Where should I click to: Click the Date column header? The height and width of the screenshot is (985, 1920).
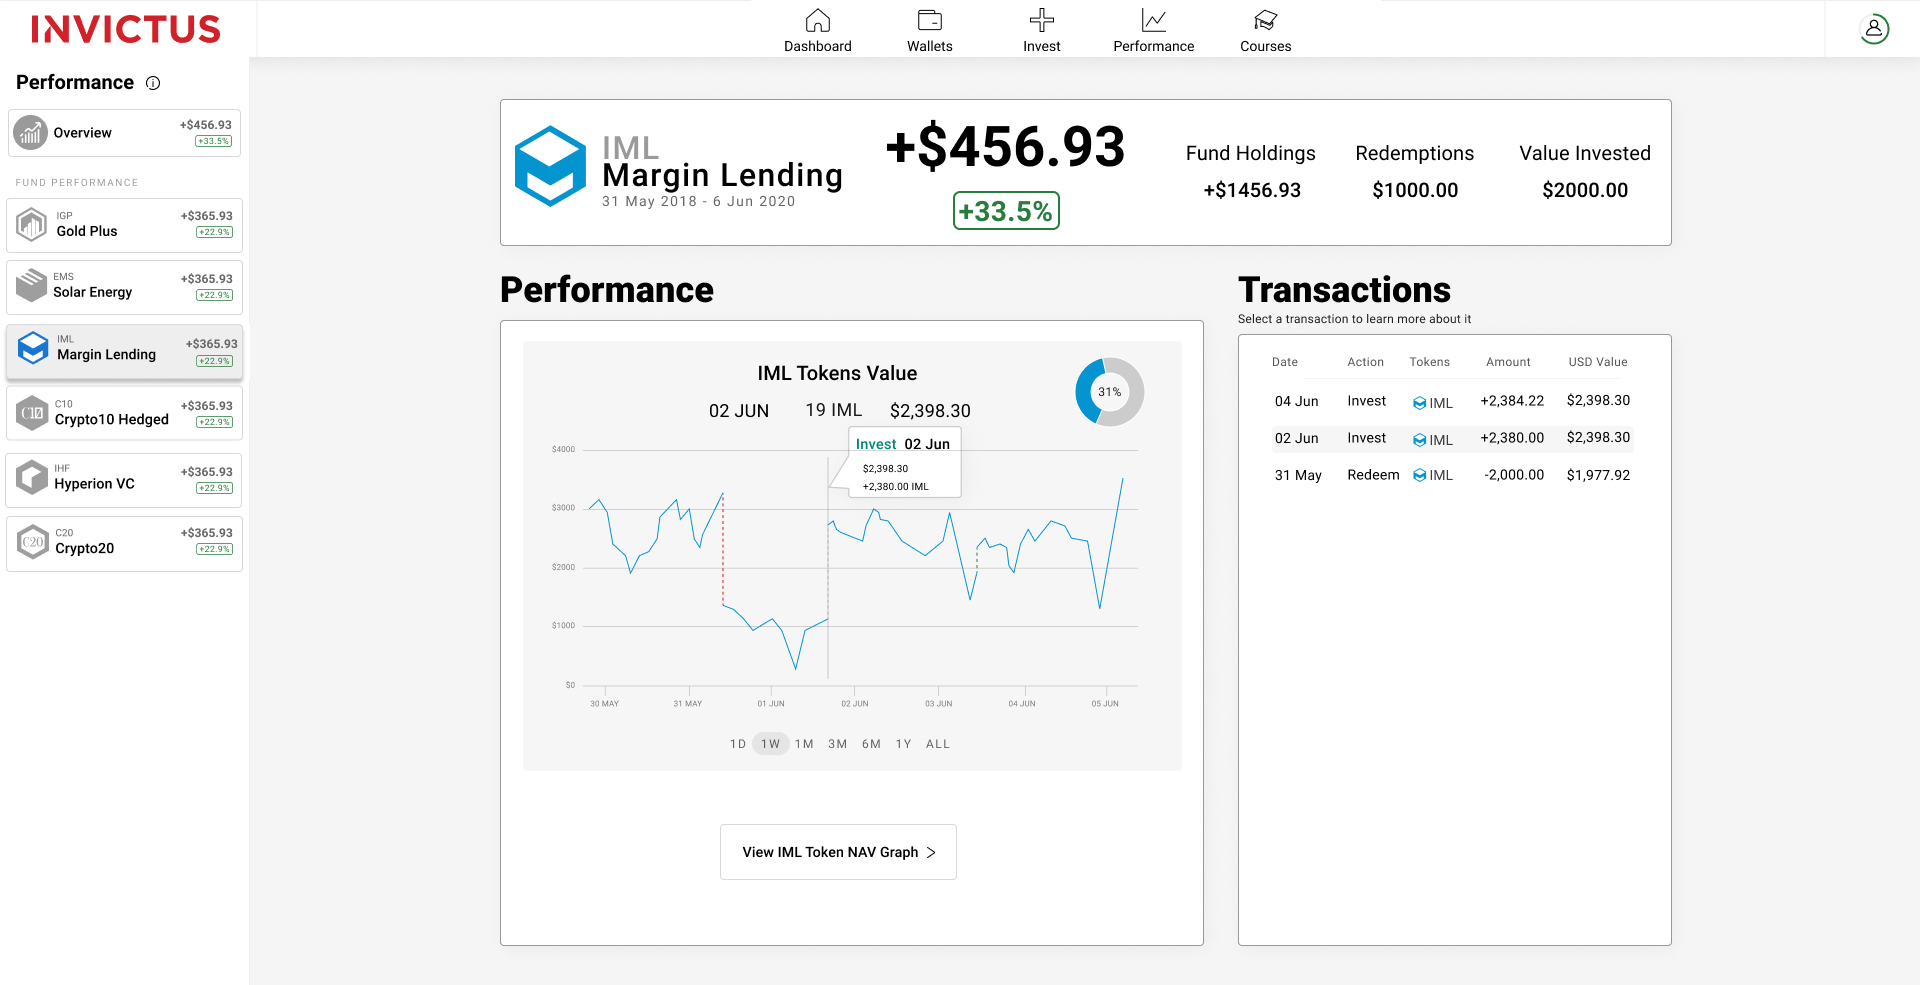(1285, 362)
